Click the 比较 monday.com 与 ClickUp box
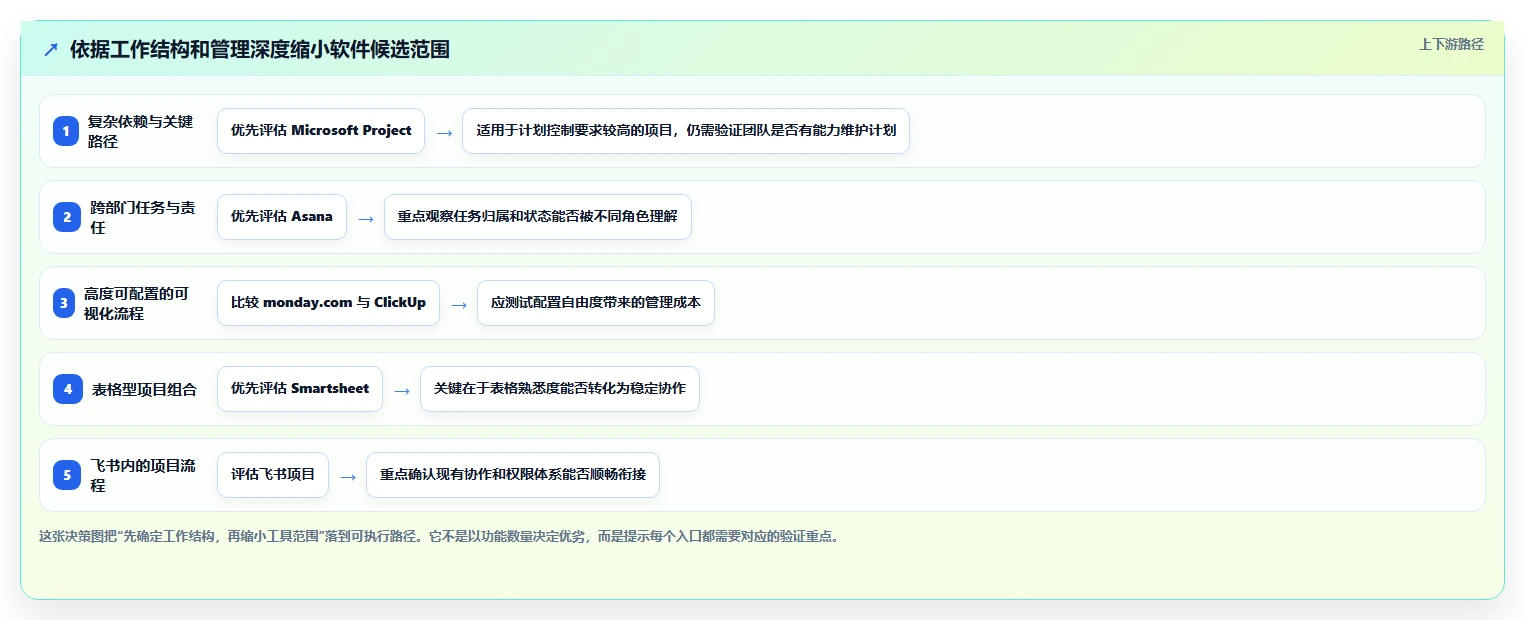Image resolution: width=1525 pixels, height=620 pixels. point(328,303)
